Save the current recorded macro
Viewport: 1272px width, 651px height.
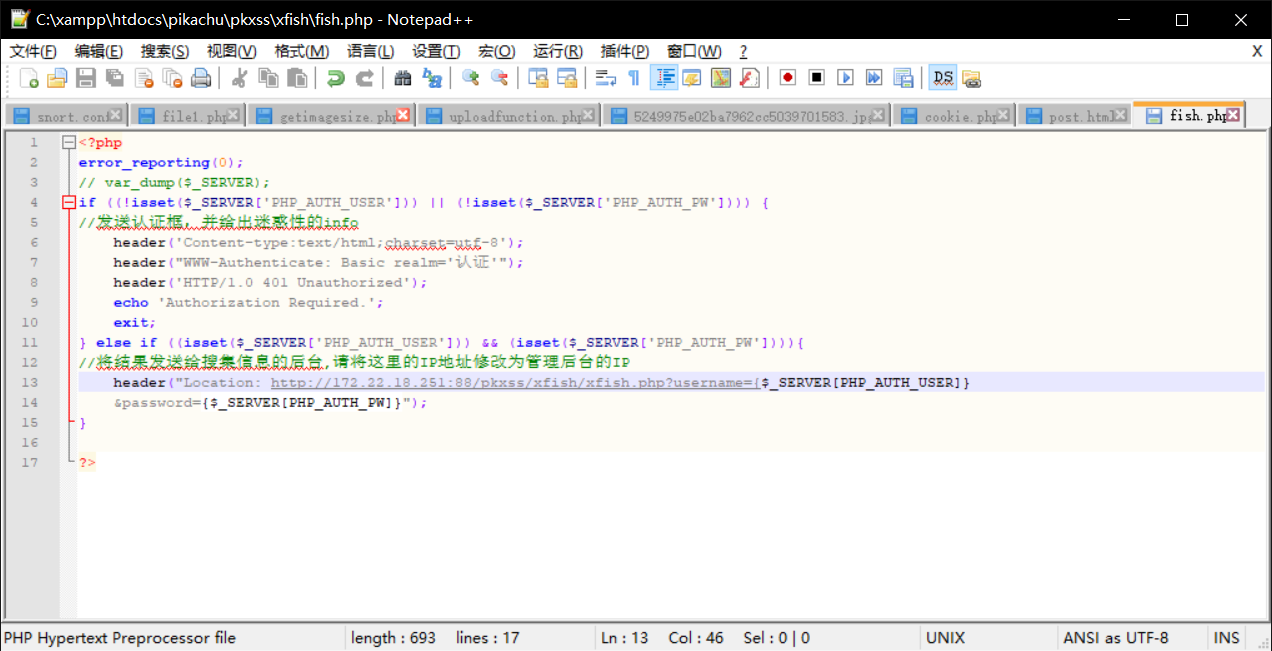[x=903, y=78]
